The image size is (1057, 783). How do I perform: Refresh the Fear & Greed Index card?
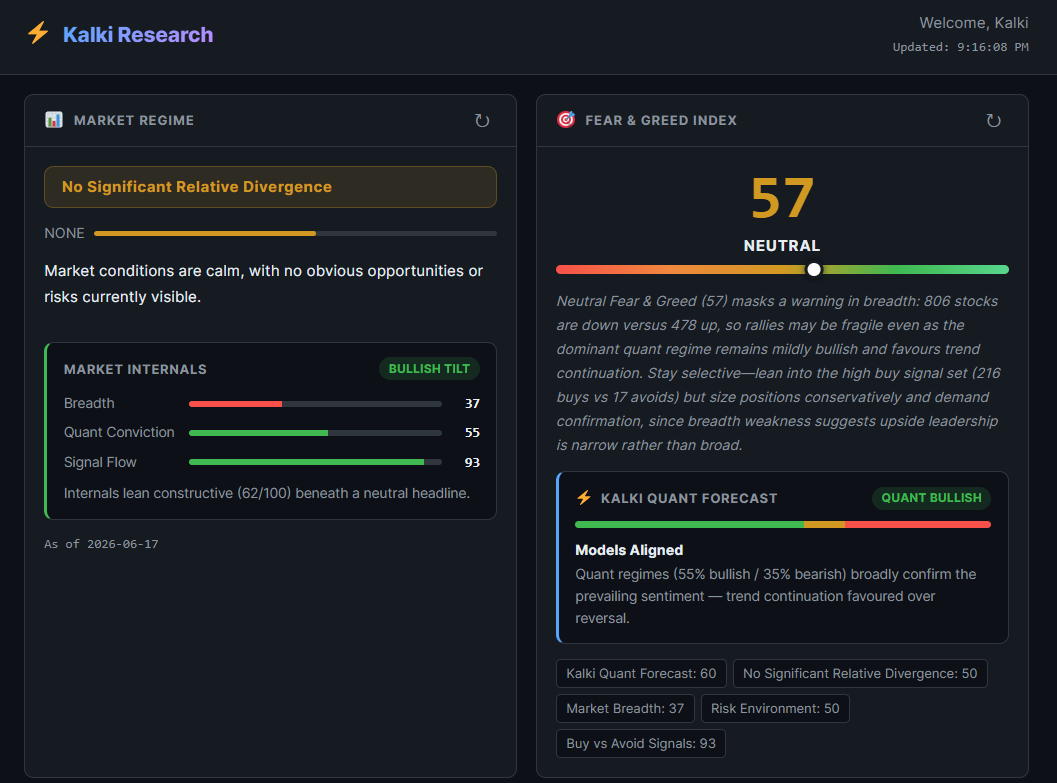(x=993, y=121)
